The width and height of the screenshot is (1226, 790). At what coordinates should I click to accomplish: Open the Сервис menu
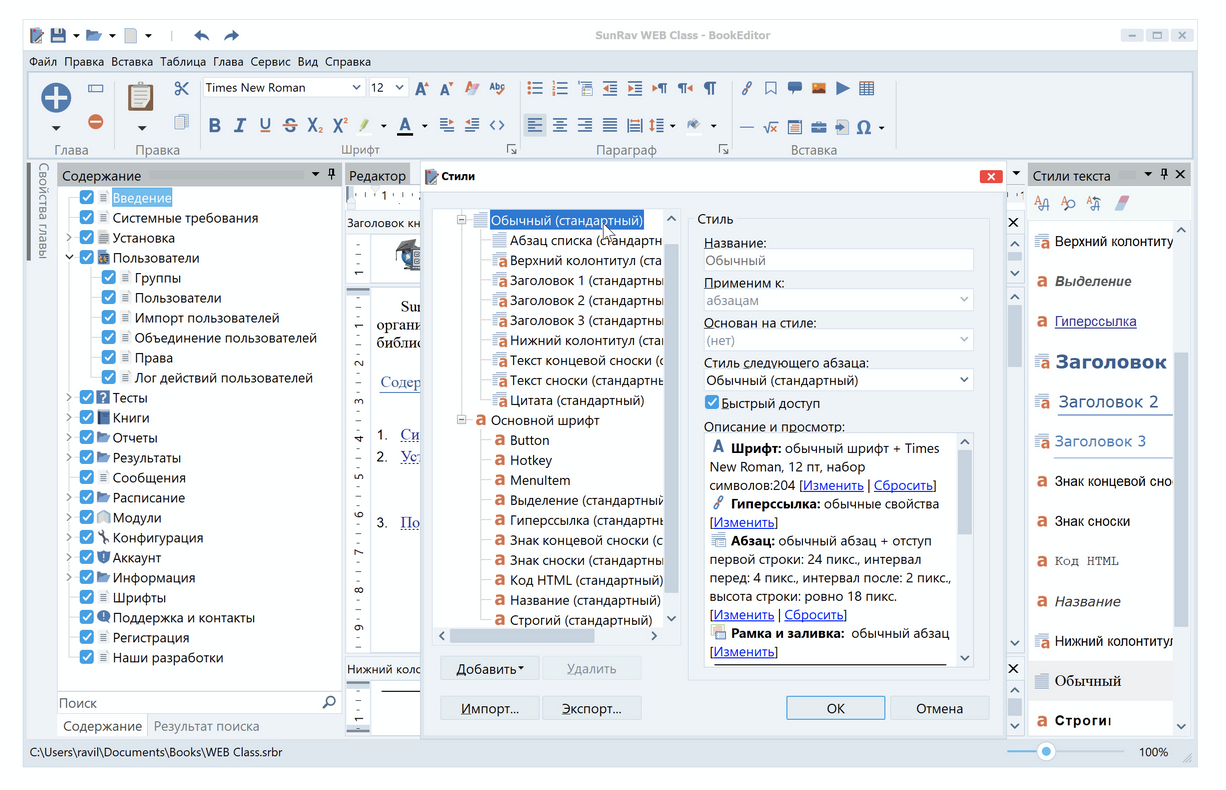(x=271, y=62)
